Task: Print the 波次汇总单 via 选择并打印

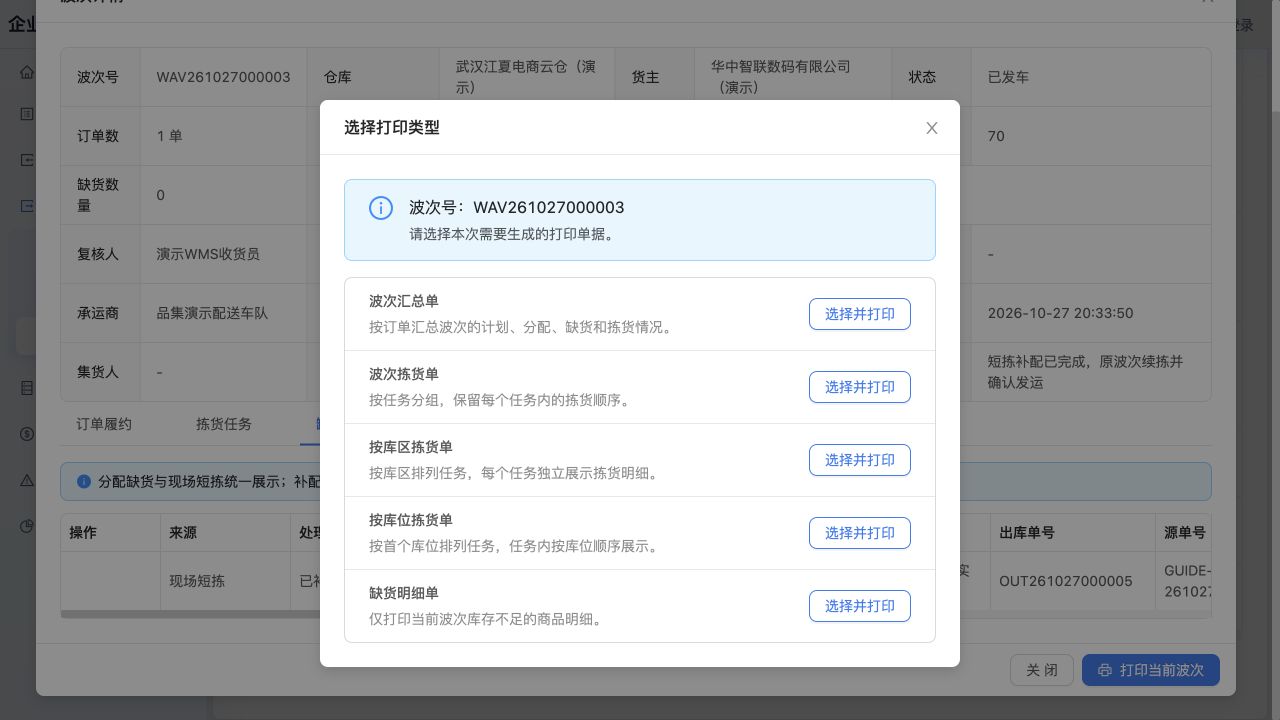Action: 860,314
